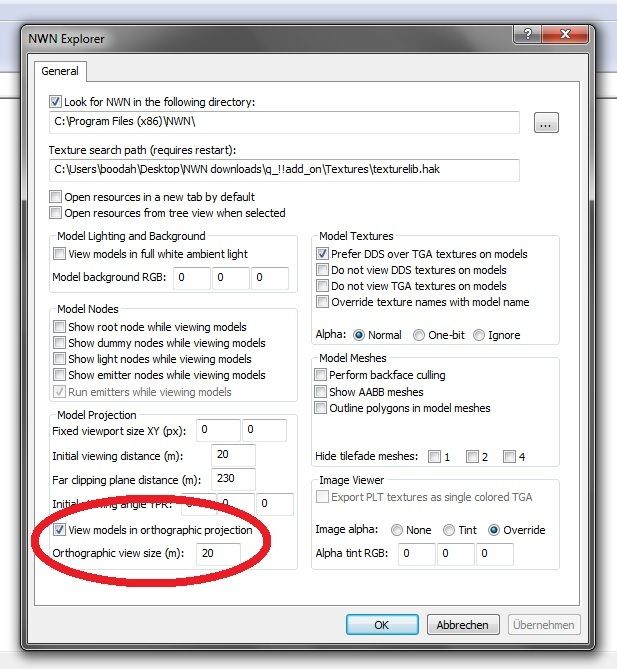
Task: Select the One-bit alpha radio button
Action: pyautogui.click(x=421, y=335)
